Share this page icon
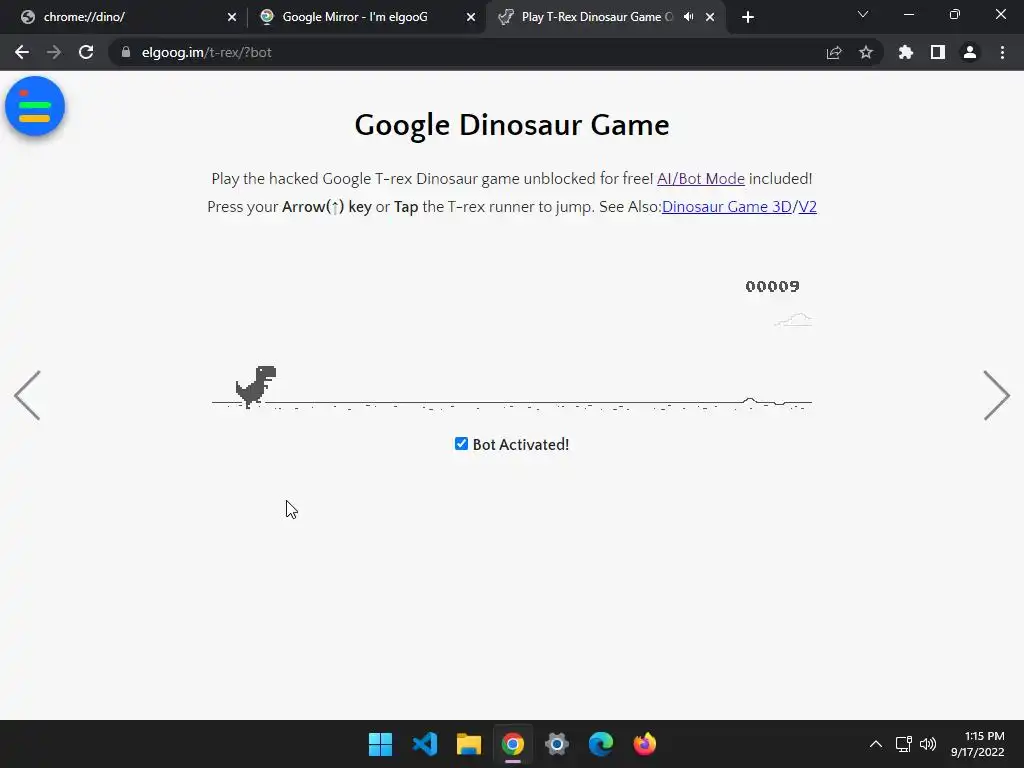Screen dimensions: 1024x768 [834, 52]
